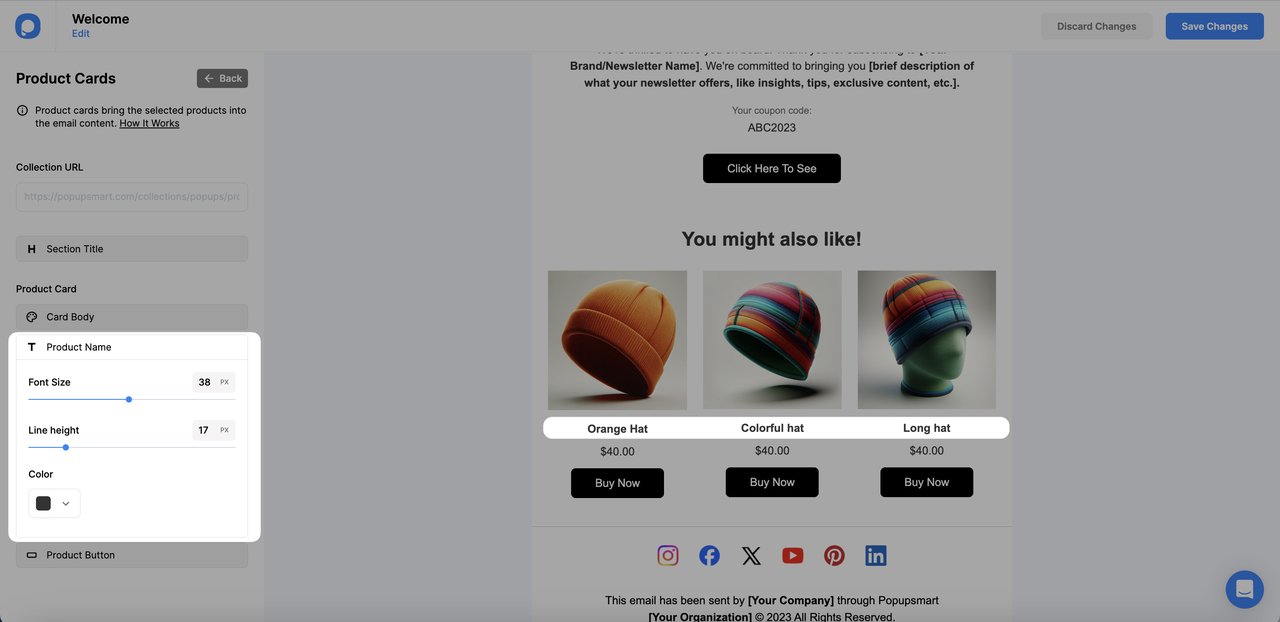Click the LinkedIn icon in email footer
The image size is (1280, 622).
tap(876, 555)
